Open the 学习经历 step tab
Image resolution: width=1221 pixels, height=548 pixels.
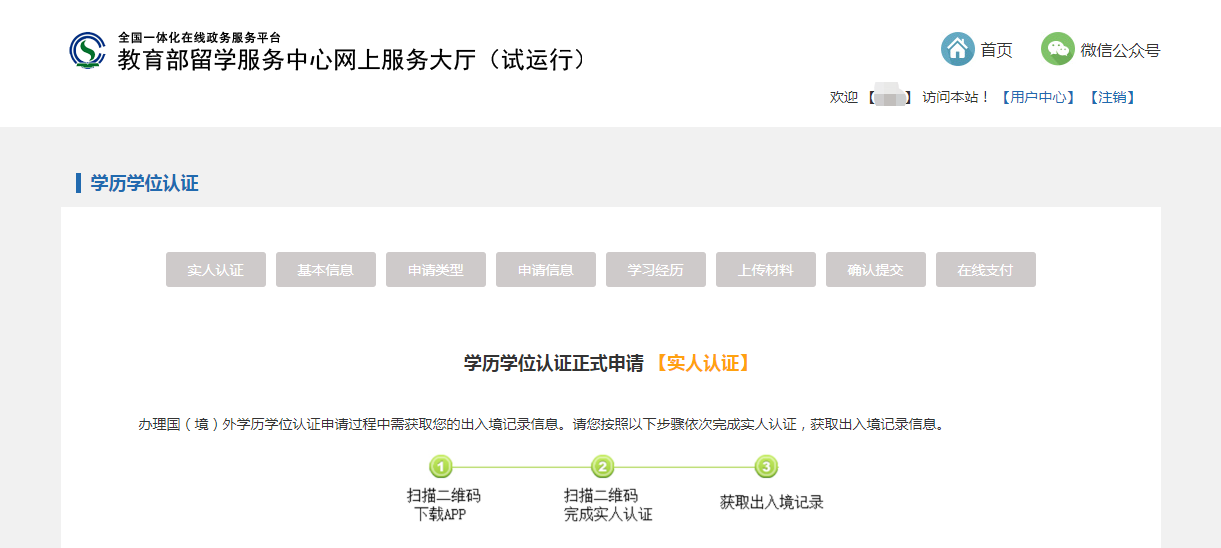(x=656, y=270)
